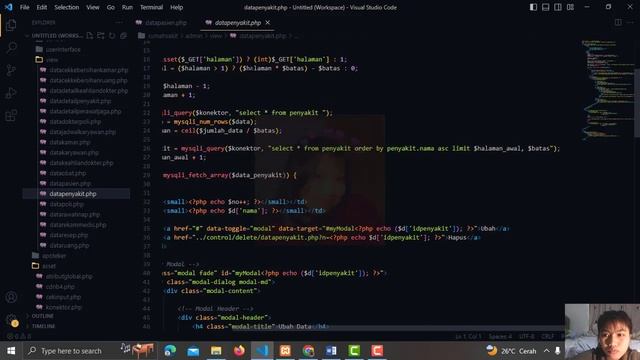Open the Manage gear icon
Image resolution: width=640 pixels, height=360 pixels.
click(11, 320)
